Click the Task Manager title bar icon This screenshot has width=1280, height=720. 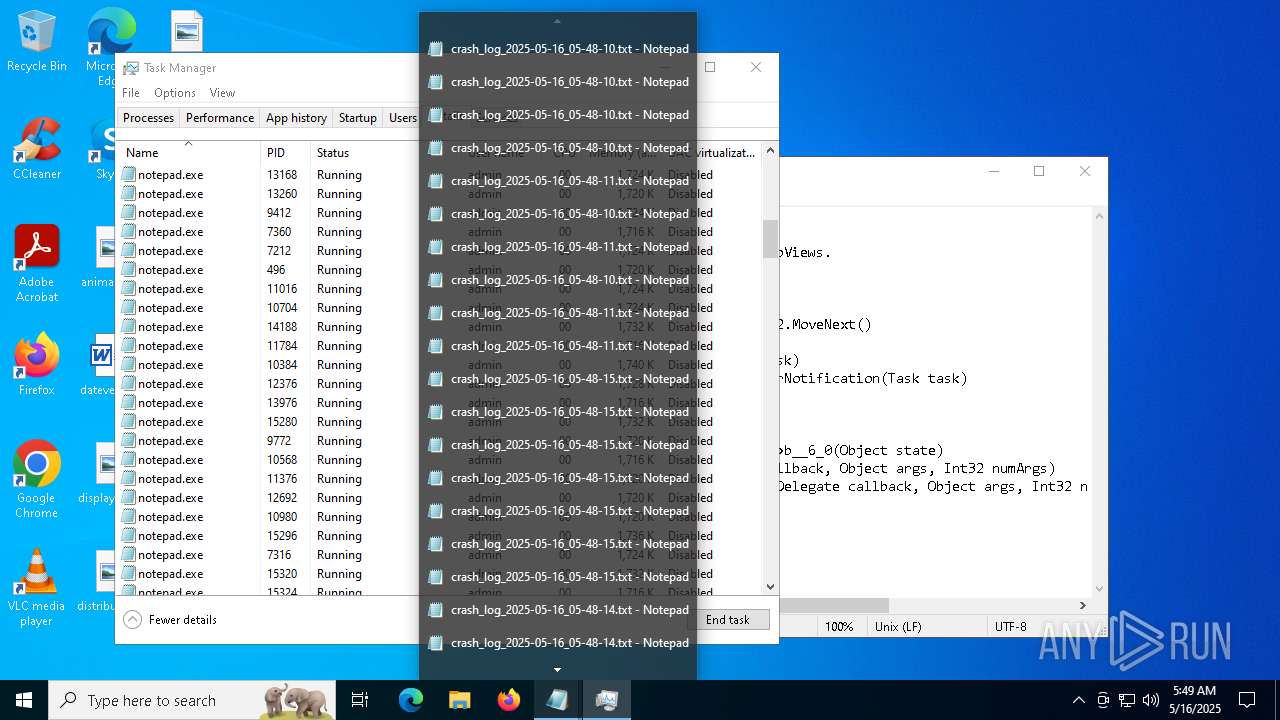(131, 68)
